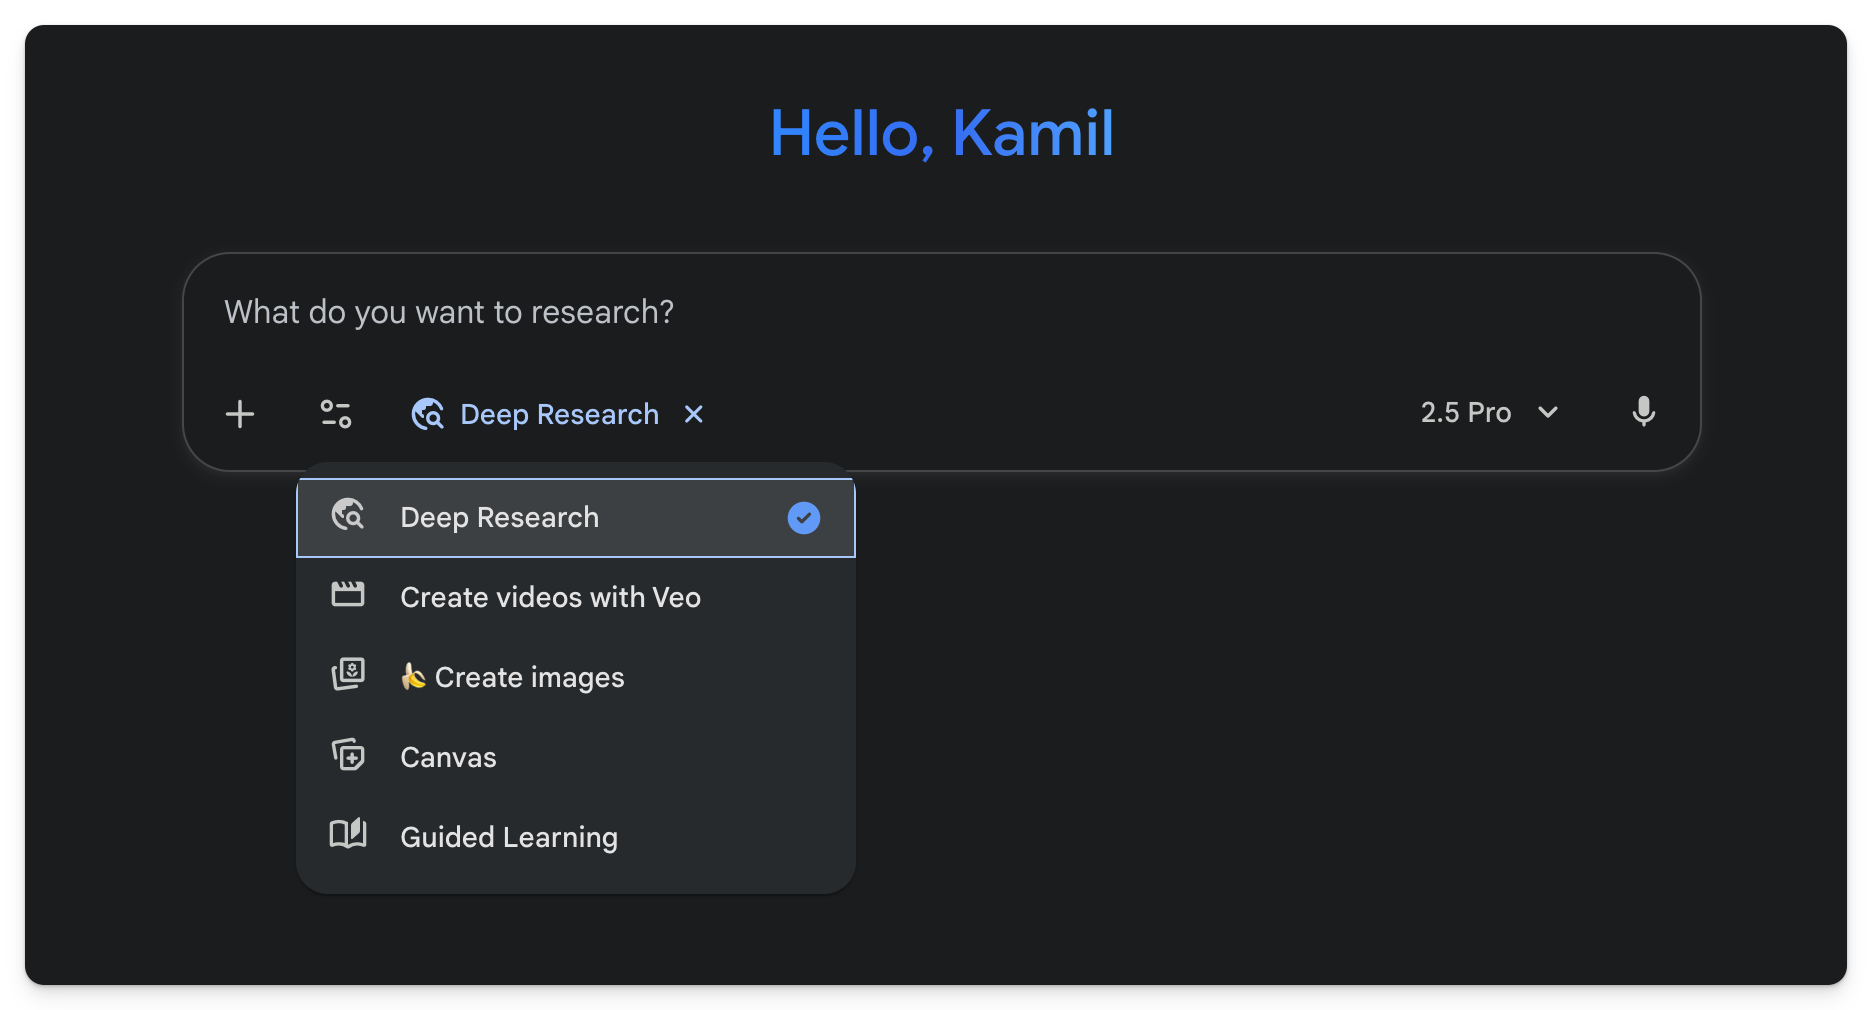The height and width of the screenshot is (1010, 1872).
Task: Toggle the blue checkmark on Deep Research
Action: (804, 518)
